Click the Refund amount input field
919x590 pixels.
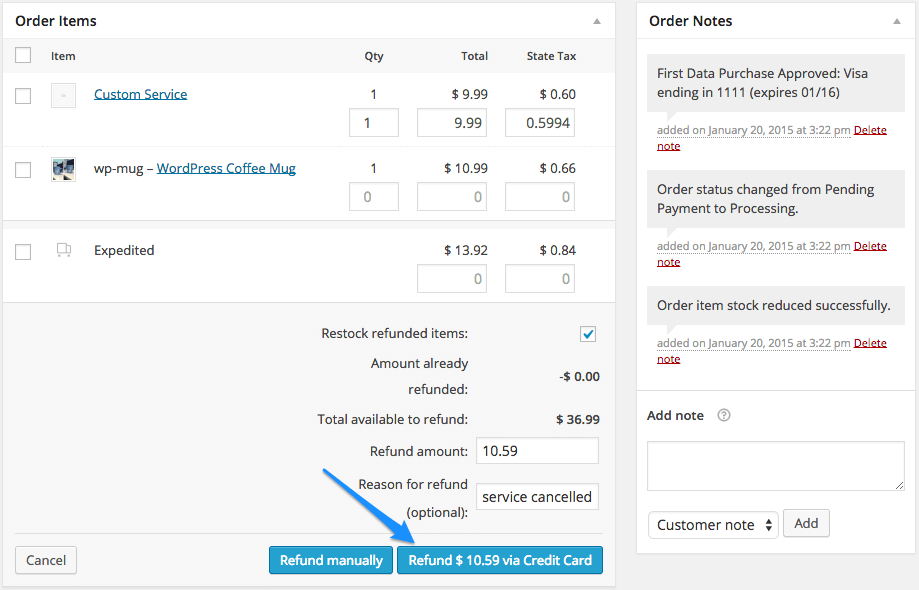pyautogui.click(x=537, y=450)
